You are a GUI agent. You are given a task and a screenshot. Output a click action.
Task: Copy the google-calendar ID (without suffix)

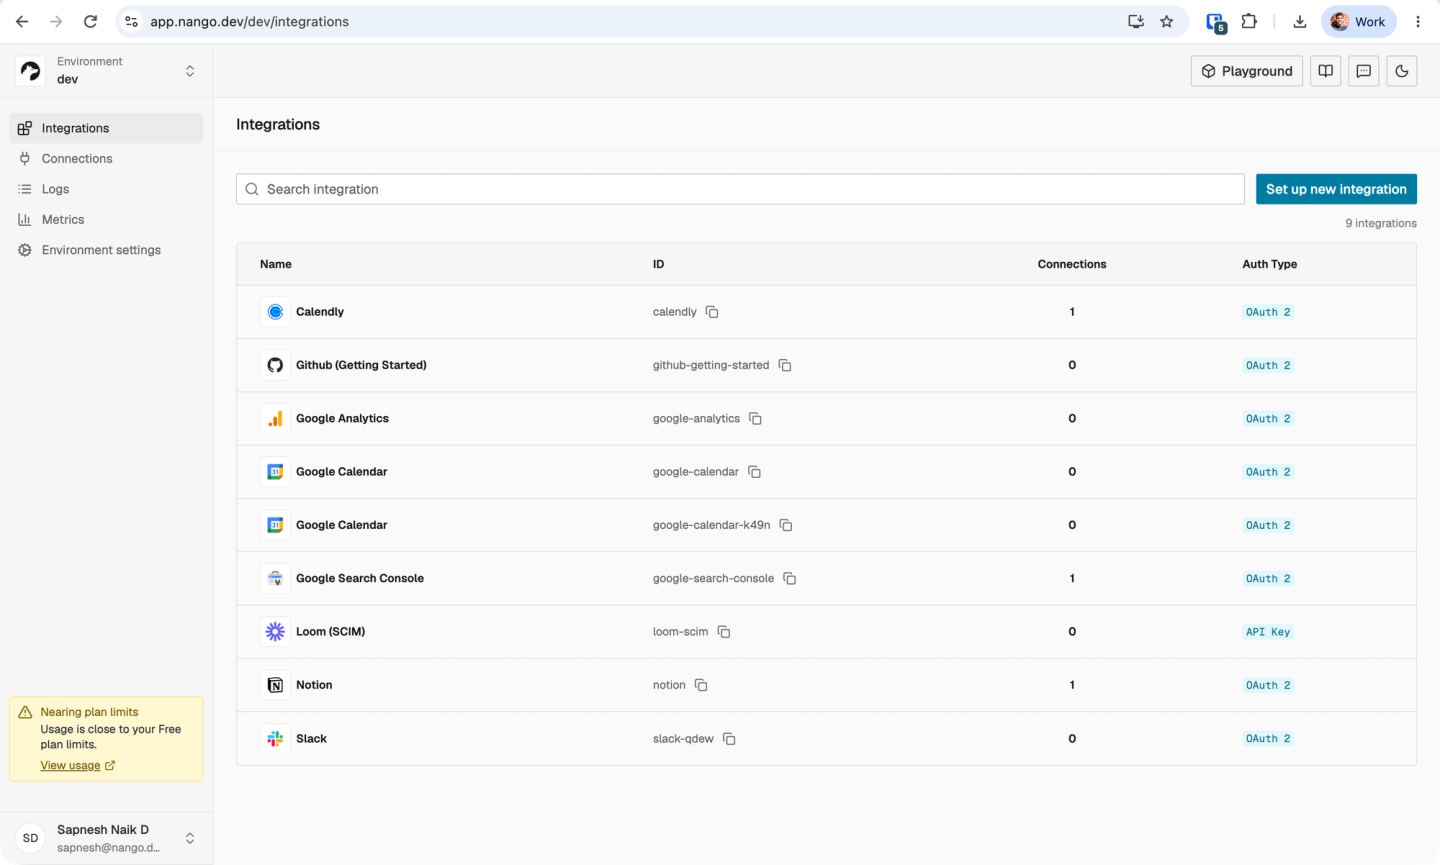pos(754,472)
